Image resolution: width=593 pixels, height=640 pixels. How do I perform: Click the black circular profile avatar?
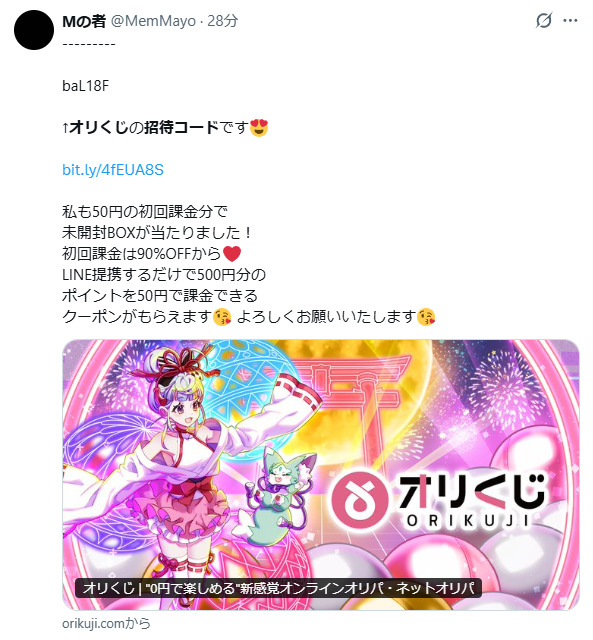click(x=34, y=30)
